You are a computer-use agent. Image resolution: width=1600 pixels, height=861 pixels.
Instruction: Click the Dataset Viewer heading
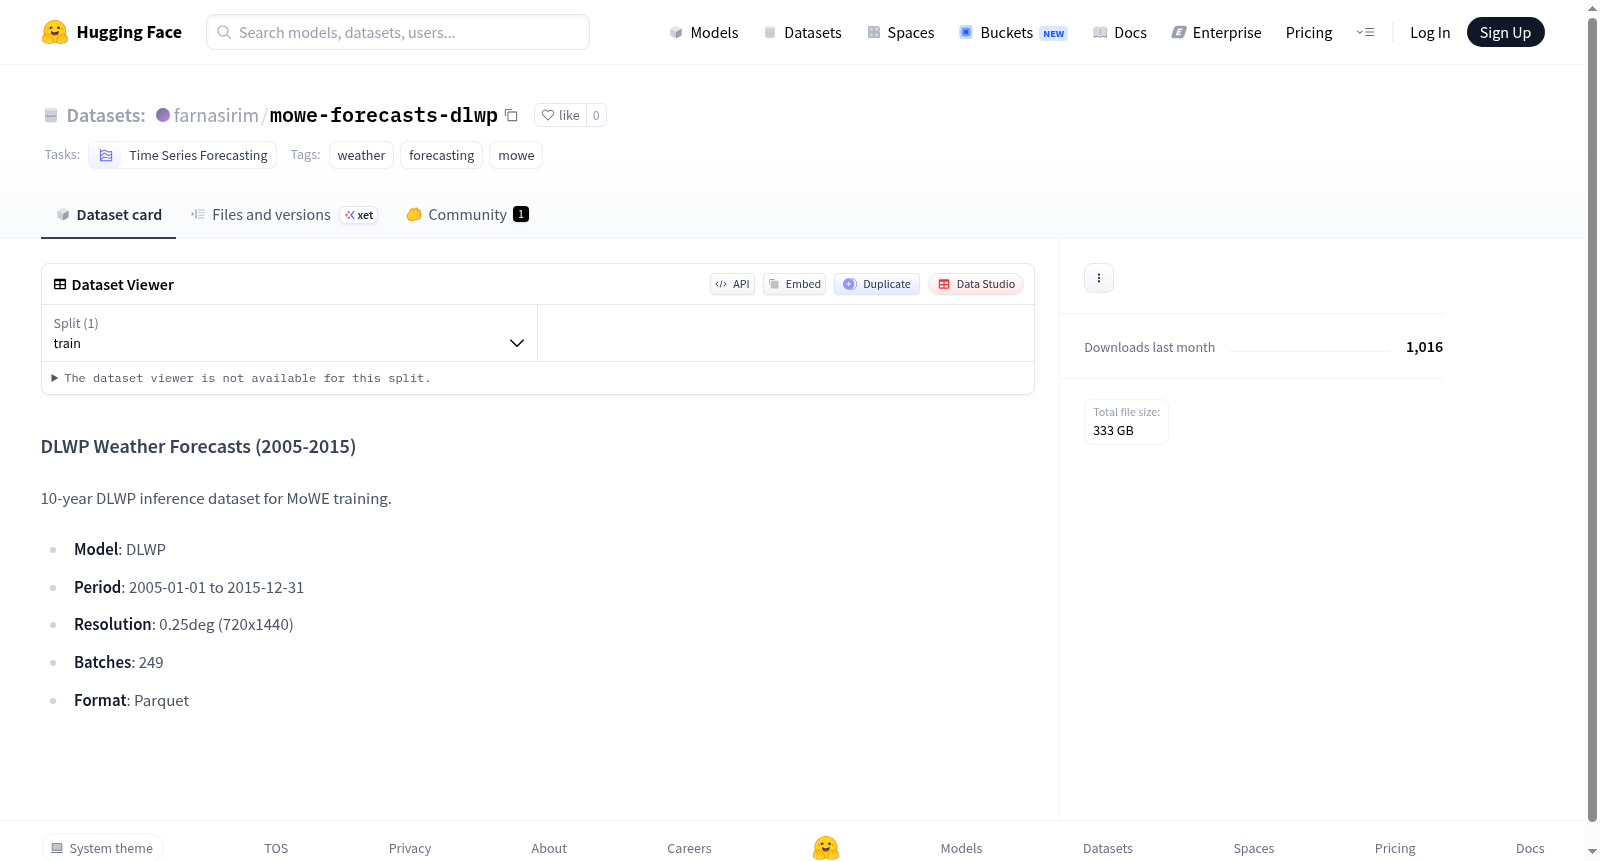point(123,285)
